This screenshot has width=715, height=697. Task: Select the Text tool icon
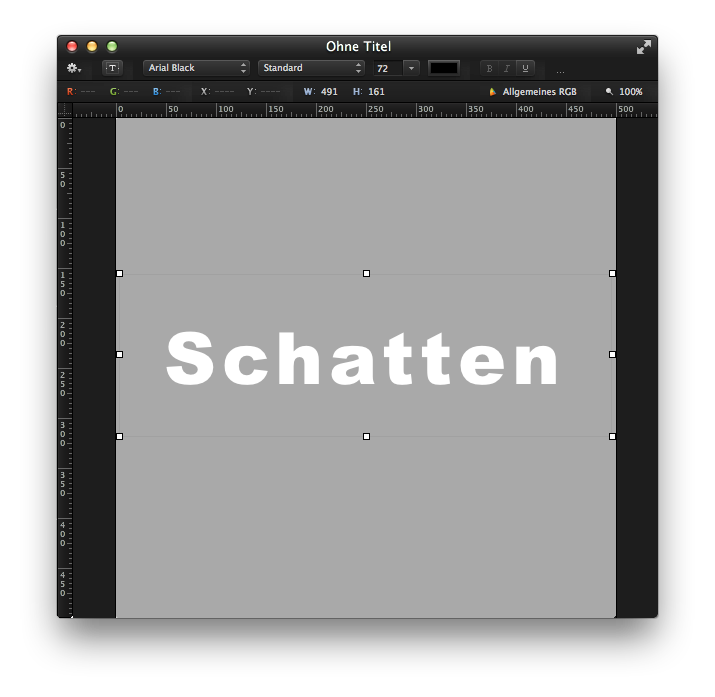tap(113, 68)
